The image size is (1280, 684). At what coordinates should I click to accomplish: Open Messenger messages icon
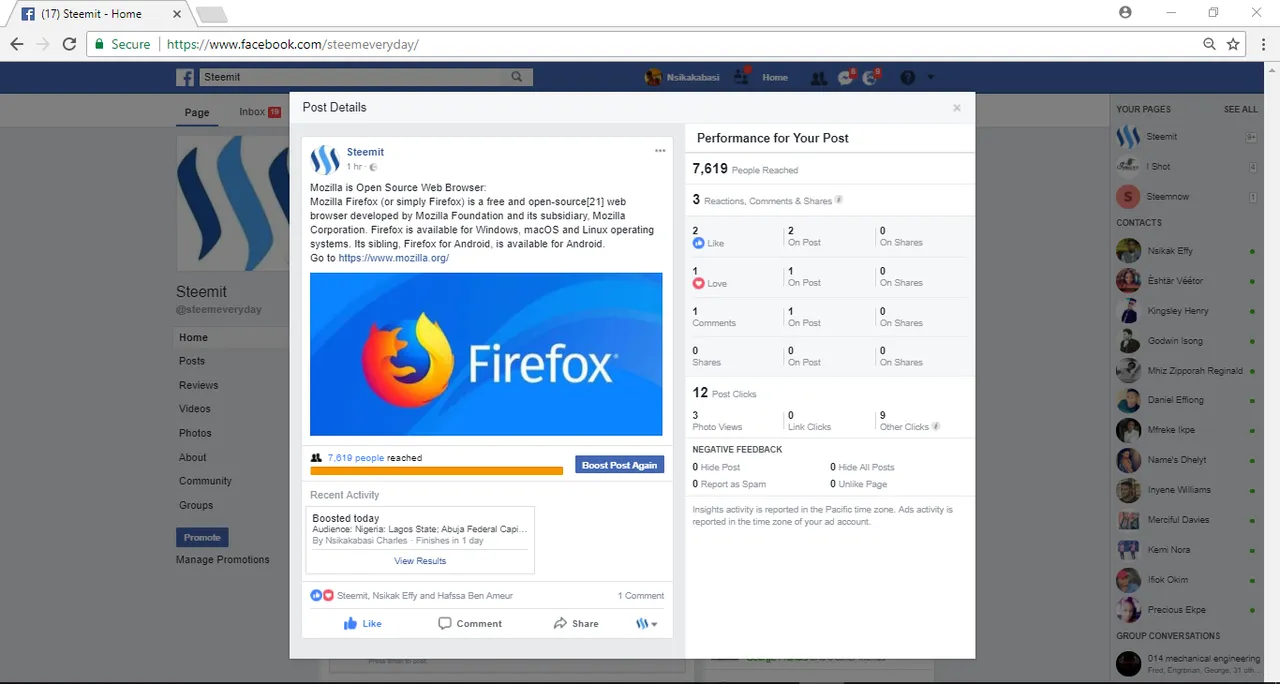(846, 78)
